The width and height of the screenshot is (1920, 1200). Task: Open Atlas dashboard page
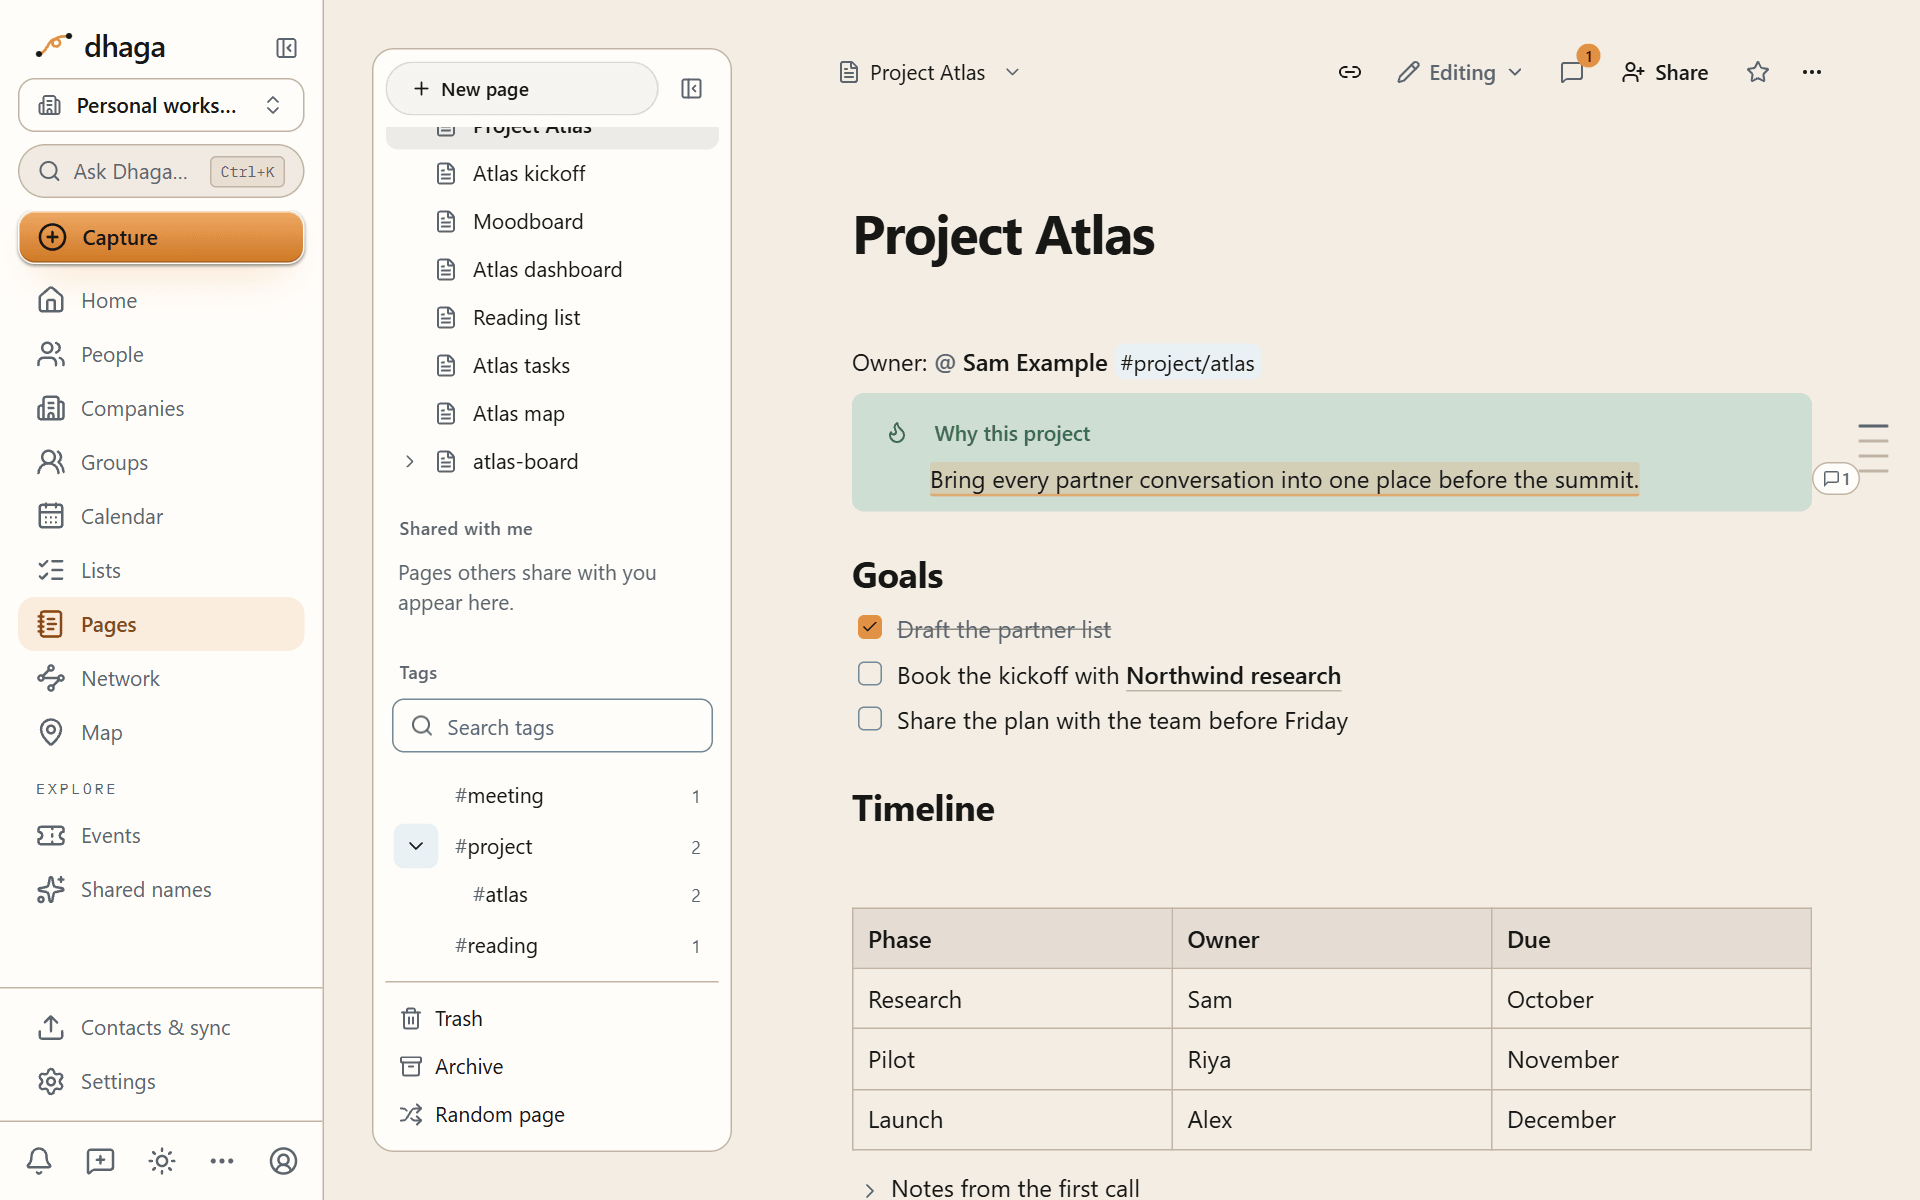[x=552, y=269]
